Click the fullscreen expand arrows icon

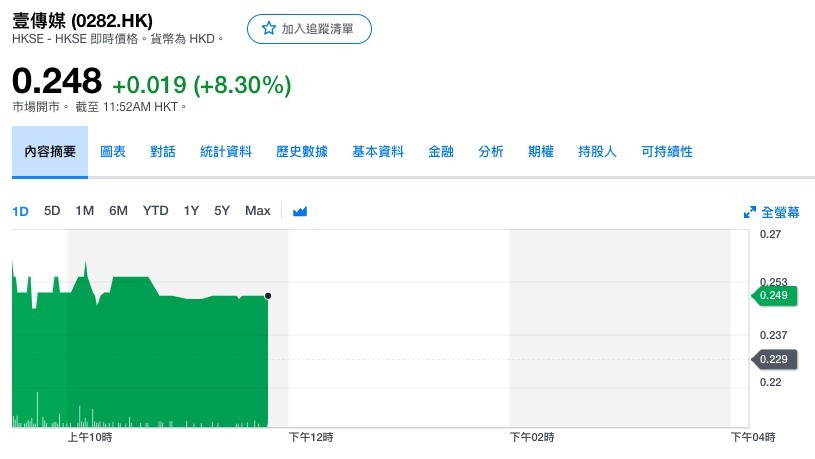(750, 212)
